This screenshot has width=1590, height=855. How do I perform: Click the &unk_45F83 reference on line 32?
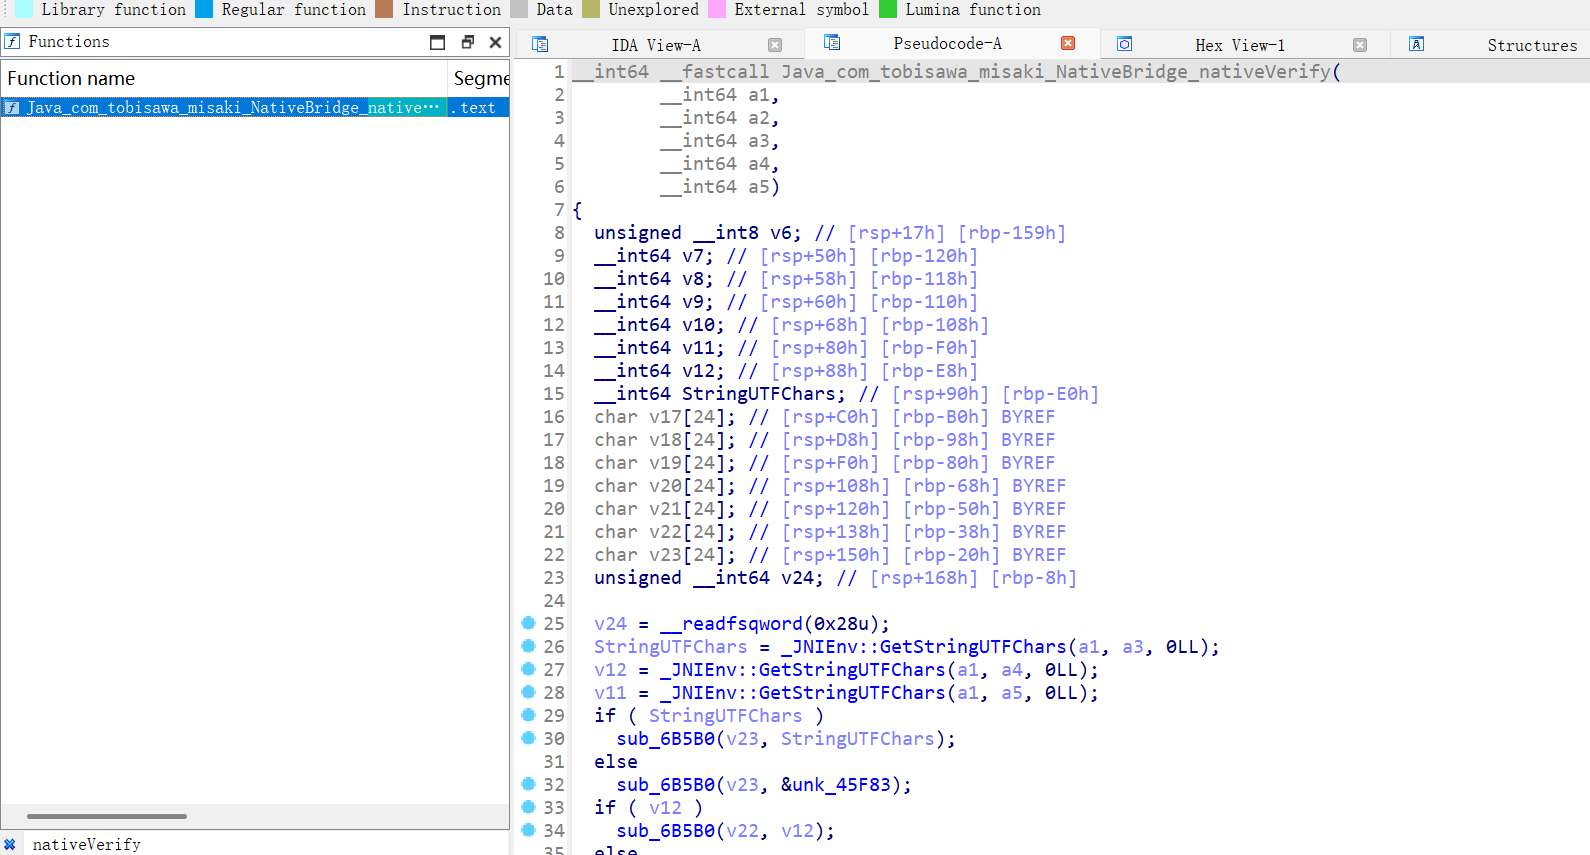click(x=835, y=785)
